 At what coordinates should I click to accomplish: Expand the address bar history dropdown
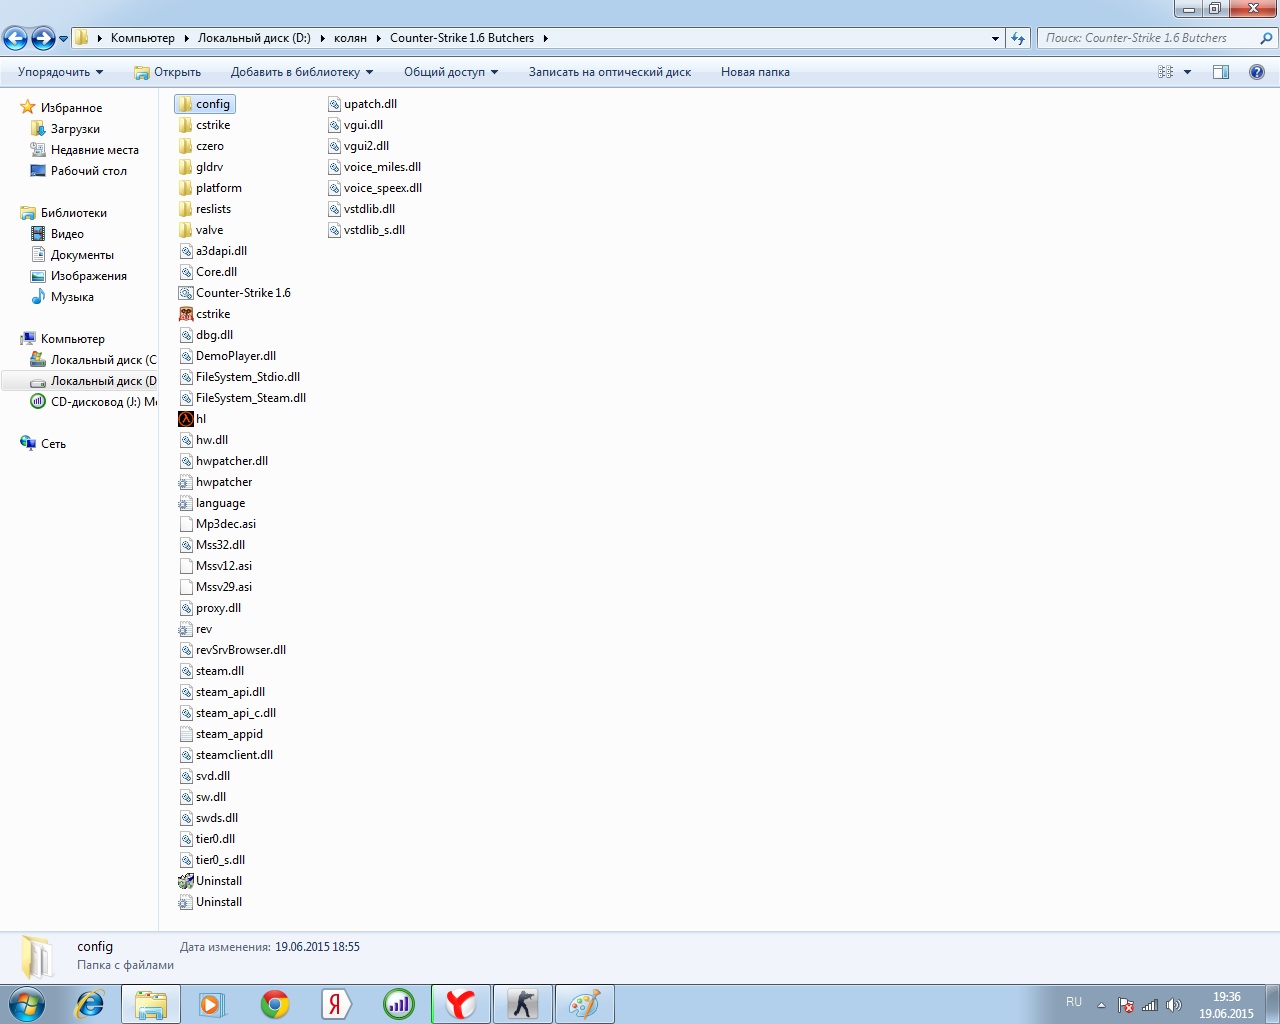(x=995, y=38)
